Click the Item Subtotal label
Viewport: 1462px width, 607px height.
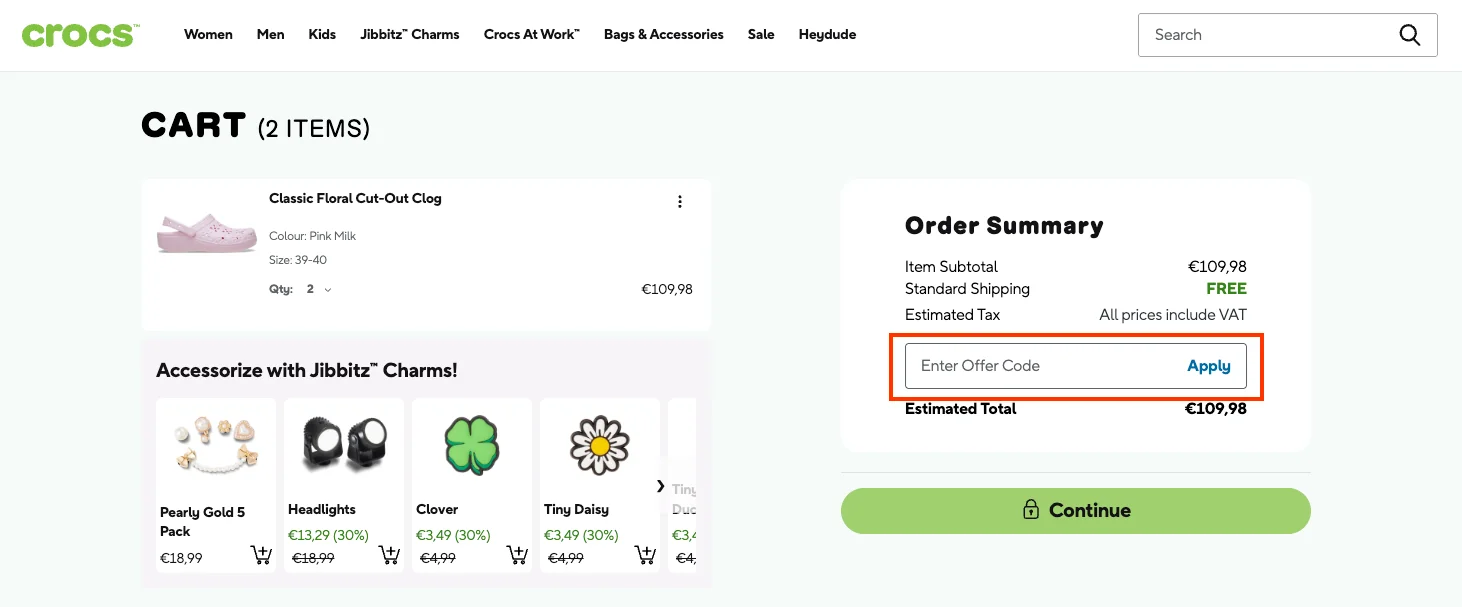(x=951, y=267)
